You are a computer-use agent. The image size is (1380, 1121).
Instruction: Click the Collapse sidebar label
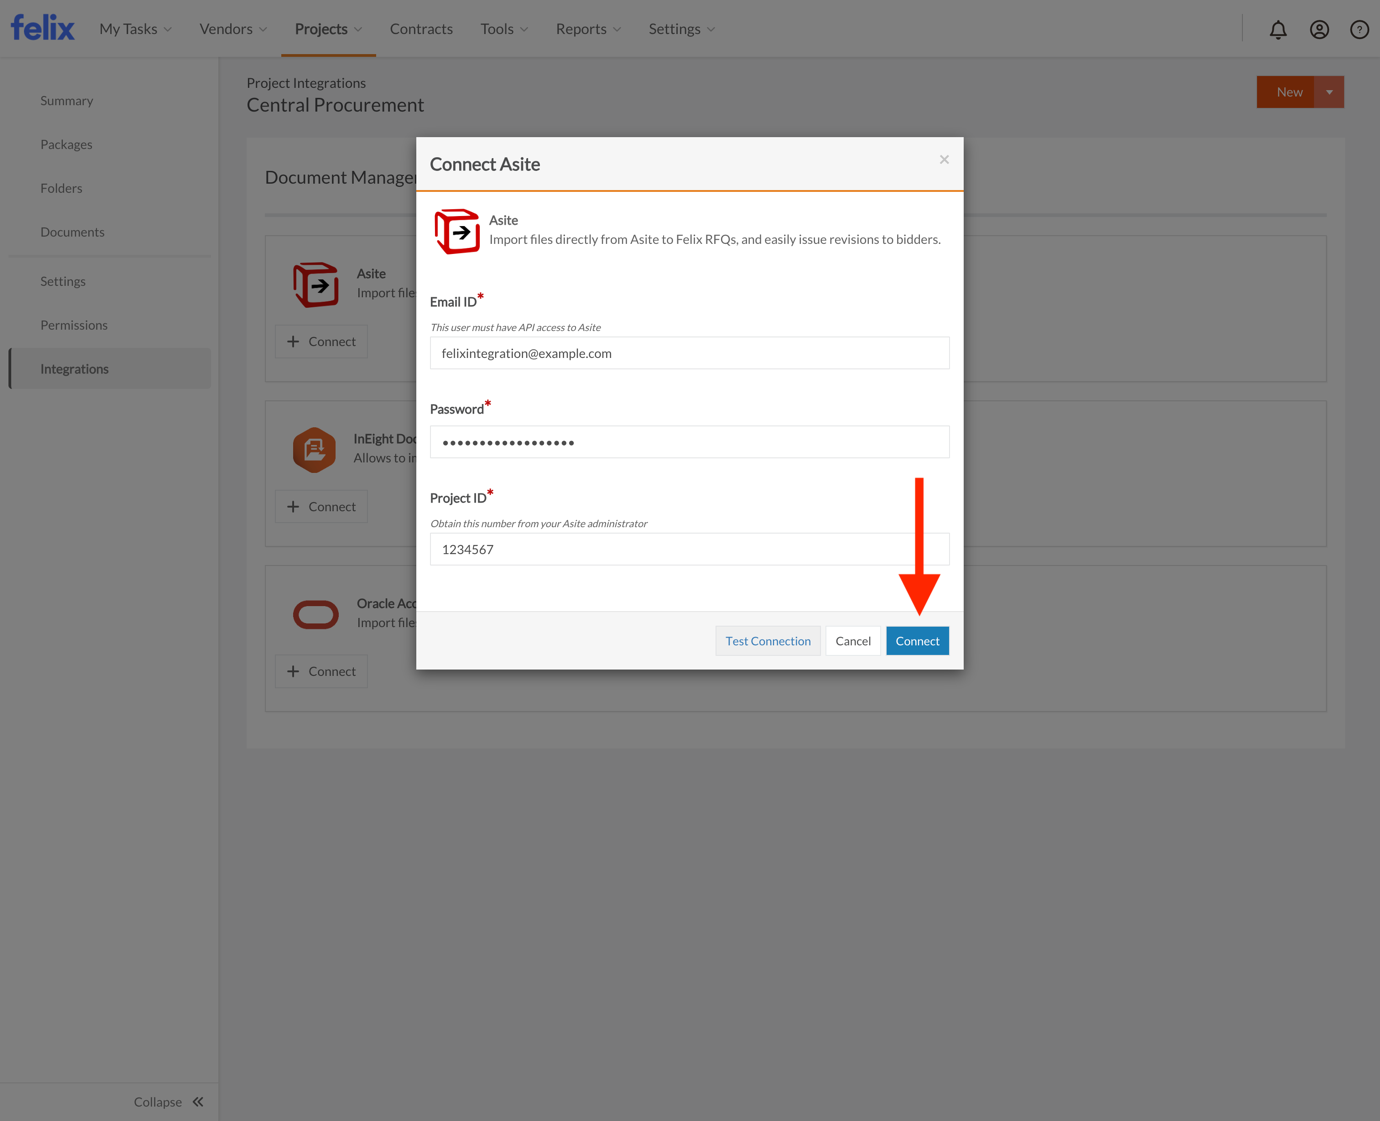[x=158, y=1102]
